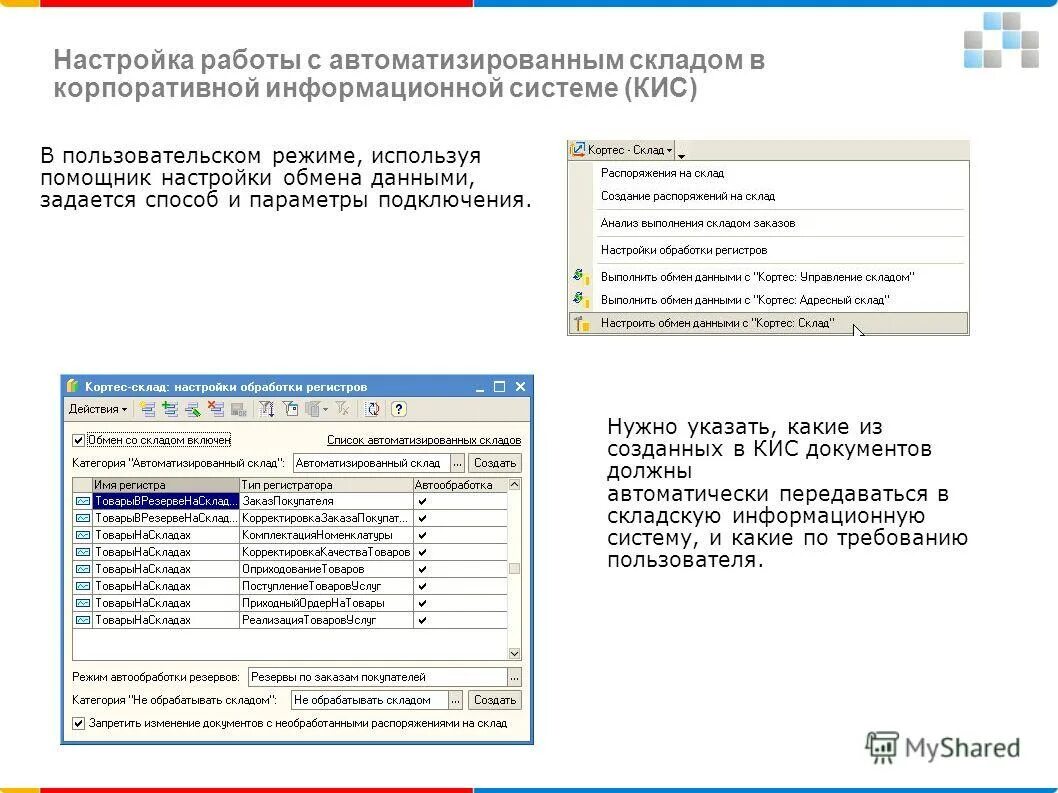Click the Delete record red-cross icon
The height and width of the screenshot is (793, 1058).
(216, 409)
